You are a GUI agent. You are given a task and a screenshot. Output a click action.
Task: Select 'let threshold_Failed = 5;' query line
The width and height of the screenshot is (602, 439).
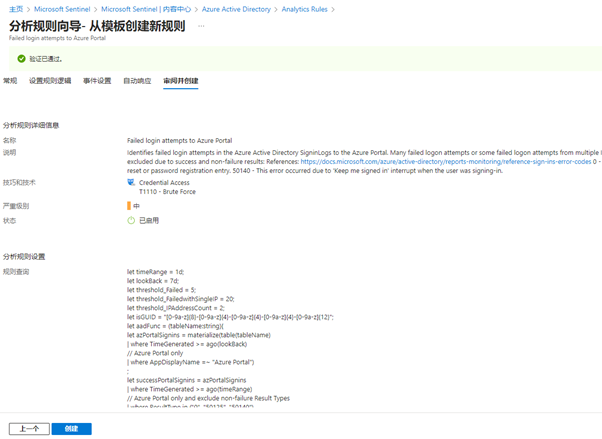(x=161, y=290)
